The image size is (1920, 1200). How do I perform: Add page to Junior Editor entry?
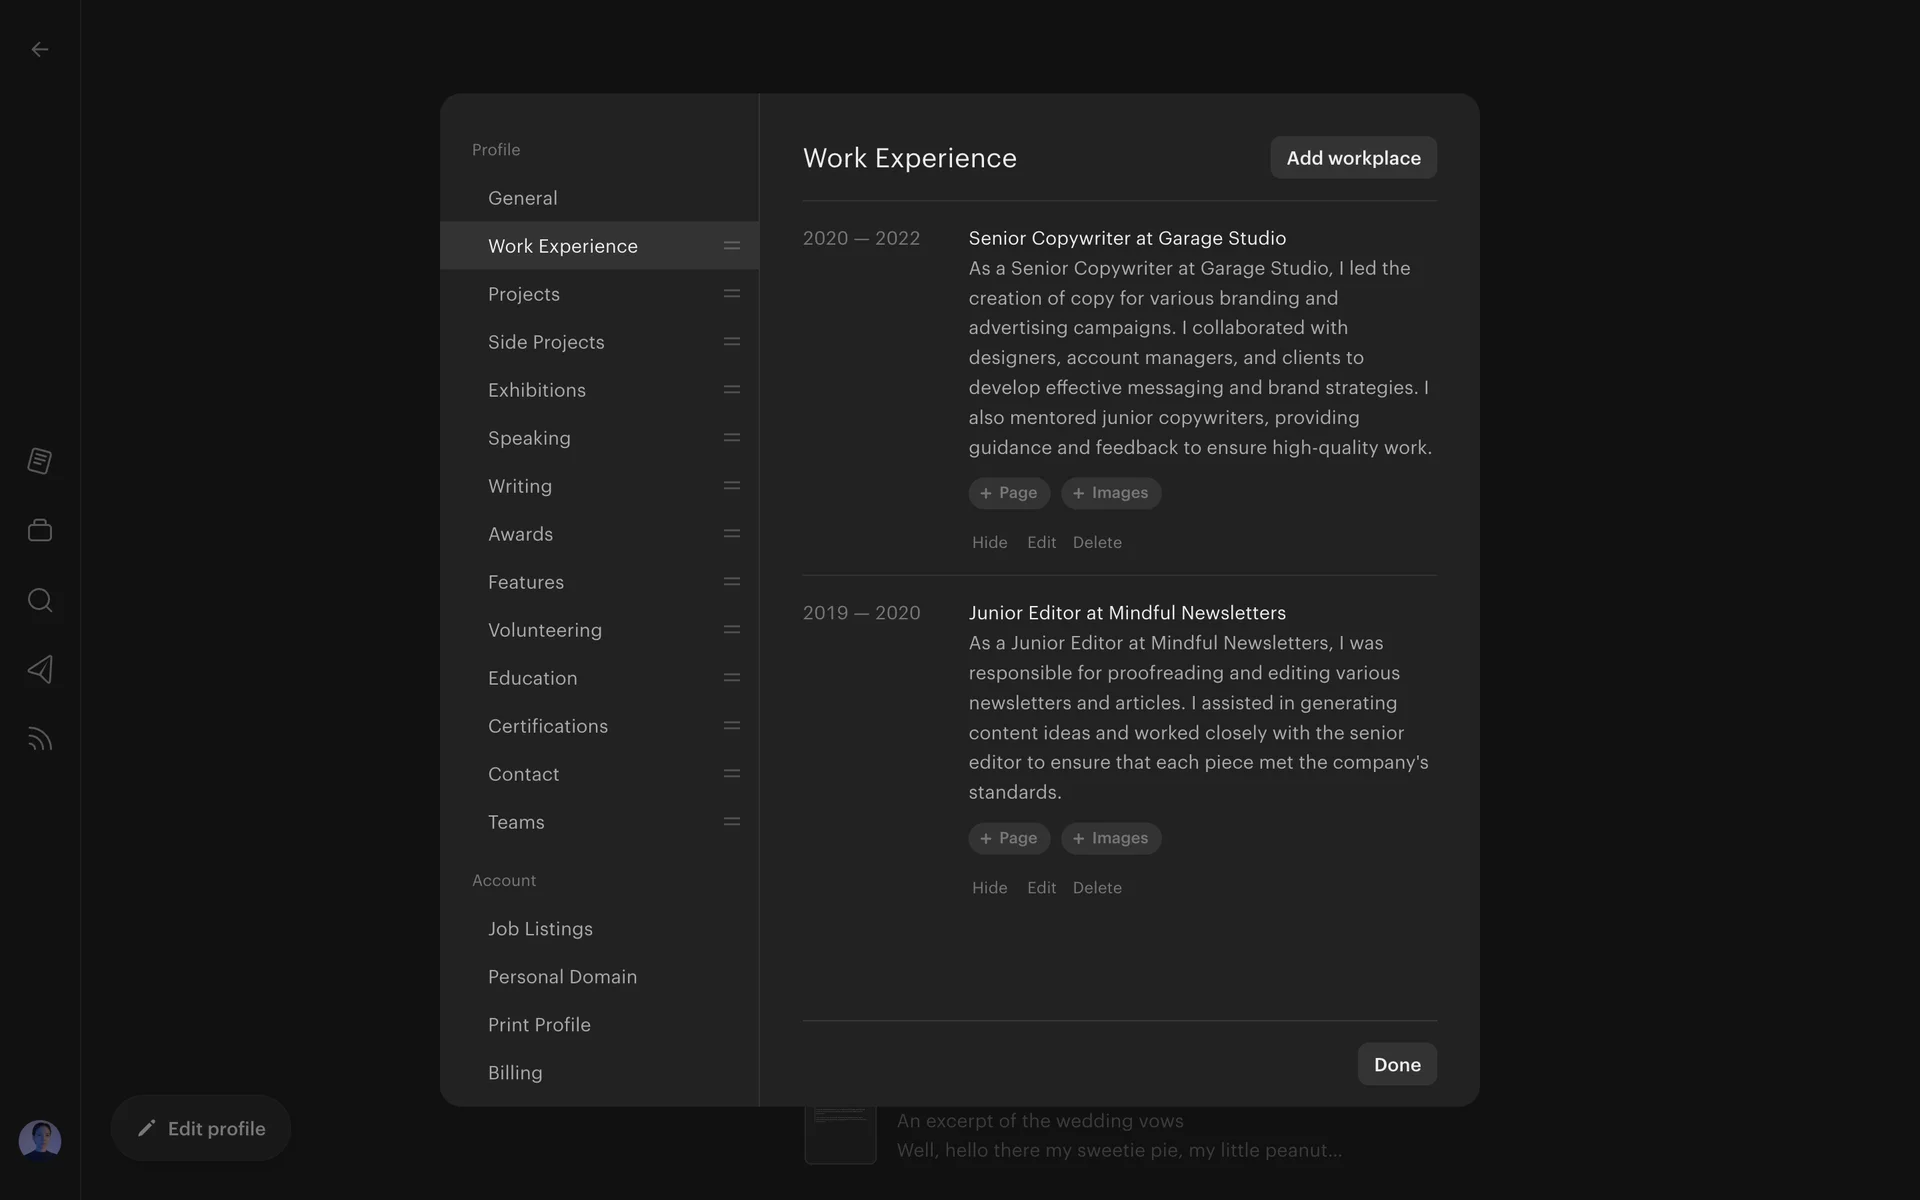point(1008,838)
